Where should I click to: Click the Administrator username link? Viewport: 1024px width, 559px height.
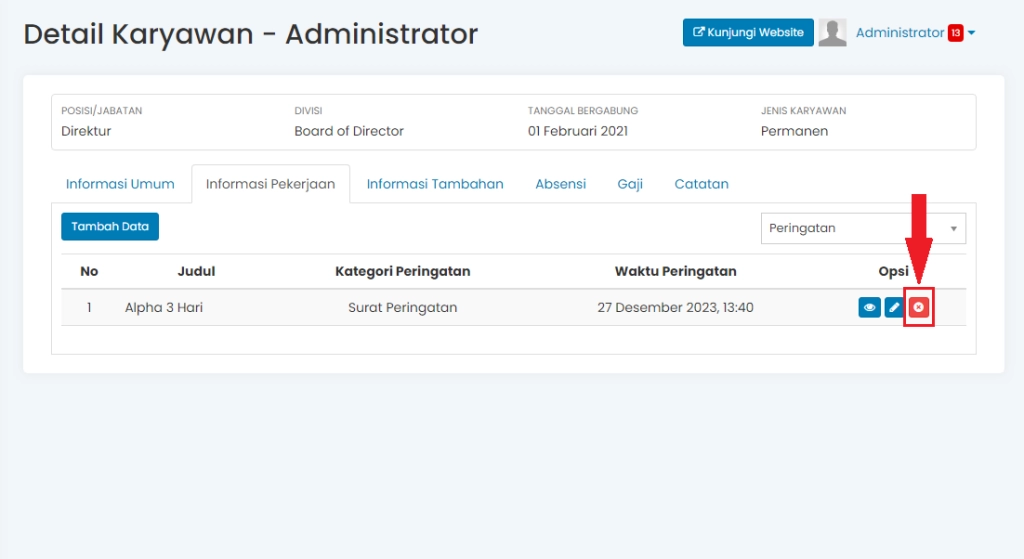click(x=899, y=33)
